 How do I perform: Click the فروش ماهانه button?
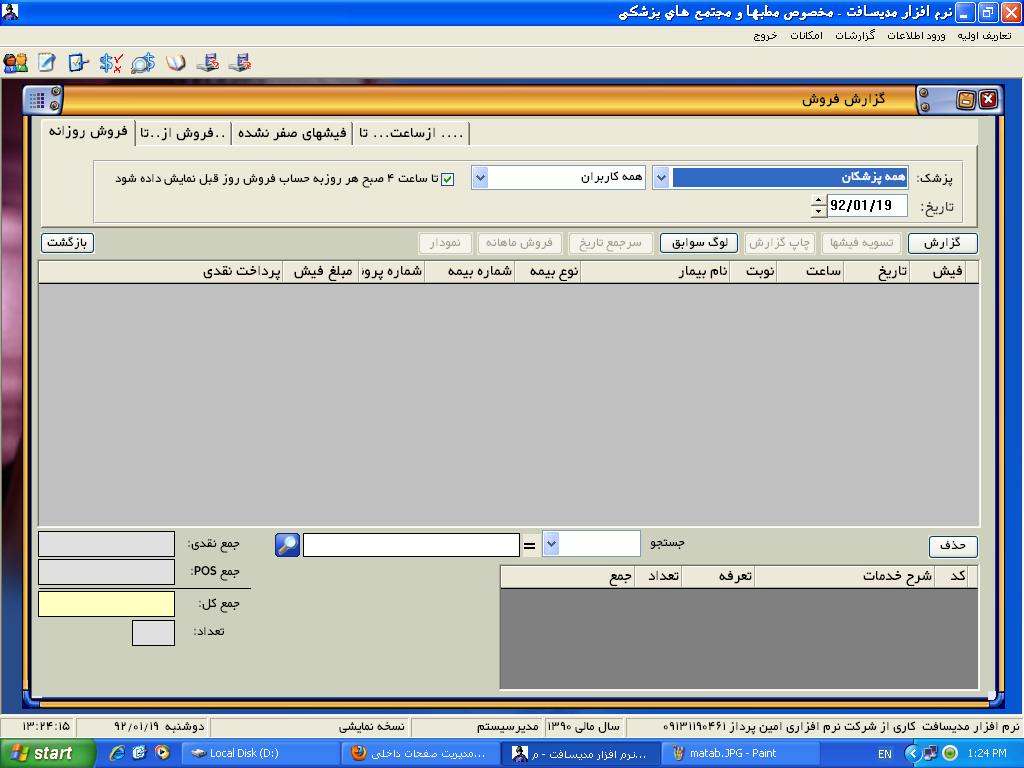coord(519,243)
